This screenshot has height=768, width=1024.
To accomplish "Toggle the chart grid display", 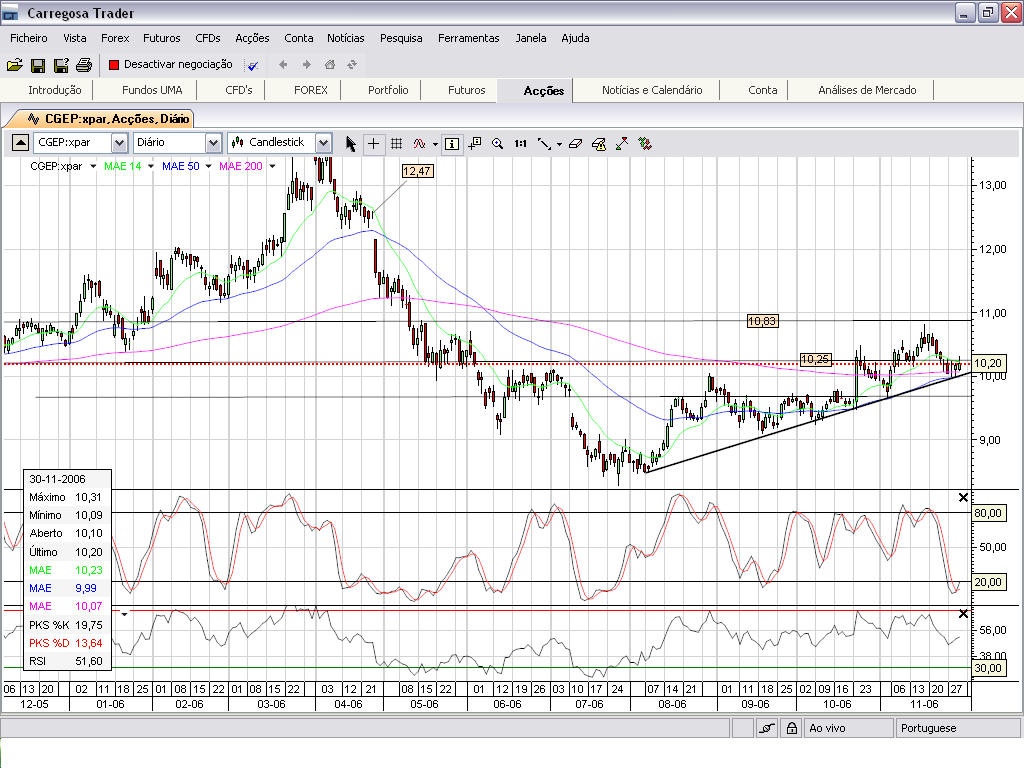I will (396, 143).
